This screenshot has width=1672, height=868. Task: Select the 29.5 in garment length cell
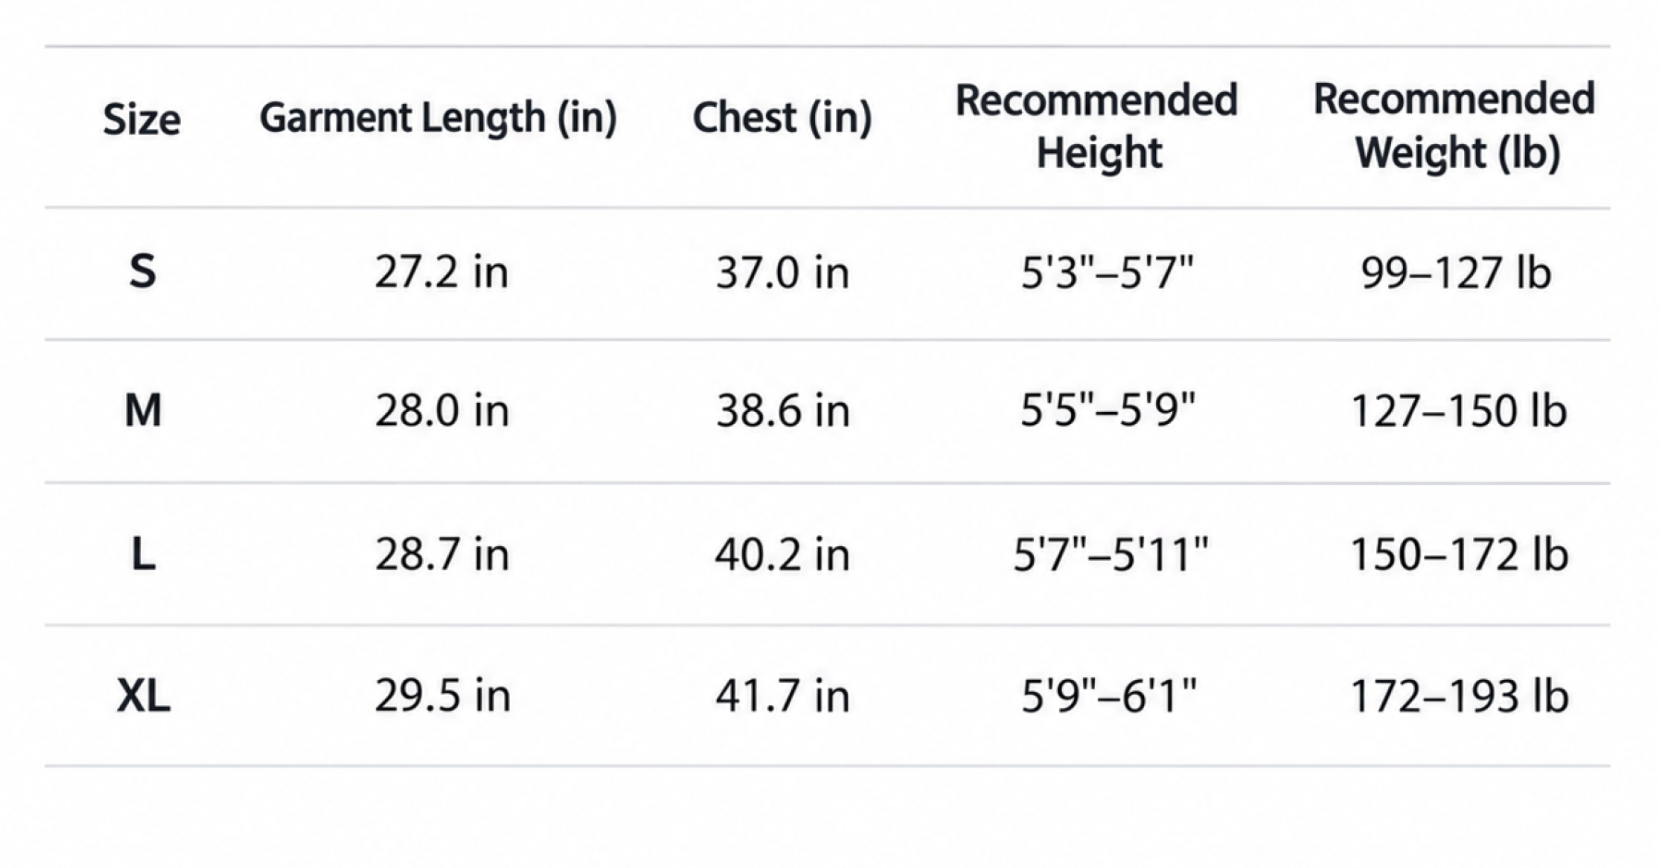point(442,696)
